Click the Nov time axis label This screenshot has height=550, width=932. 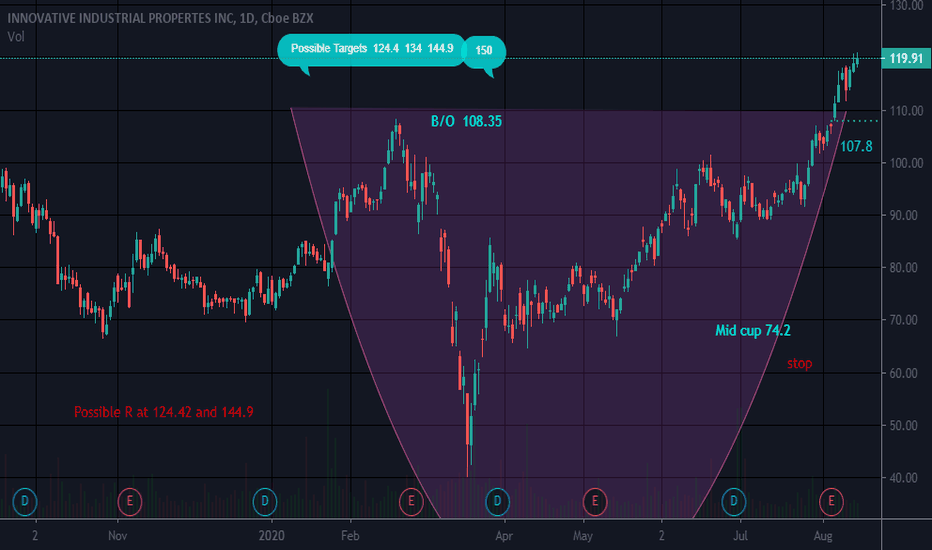click(x=118, y=536)
